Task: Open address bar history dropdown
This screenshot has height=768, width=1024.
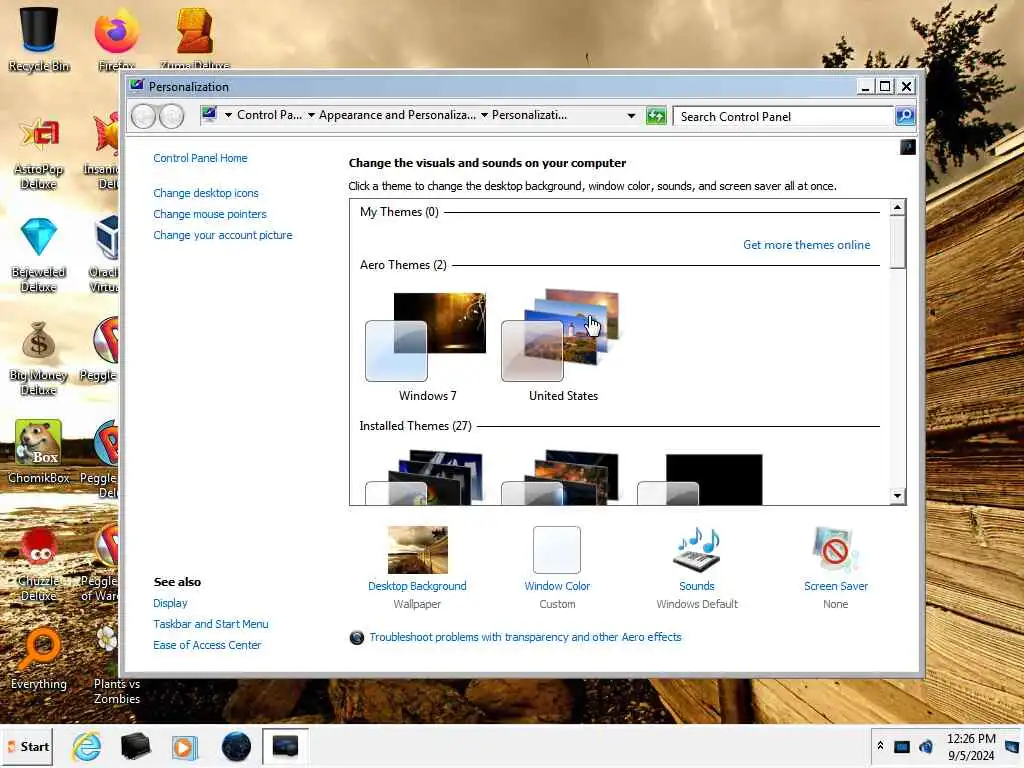Action: (x=632, y=116)
